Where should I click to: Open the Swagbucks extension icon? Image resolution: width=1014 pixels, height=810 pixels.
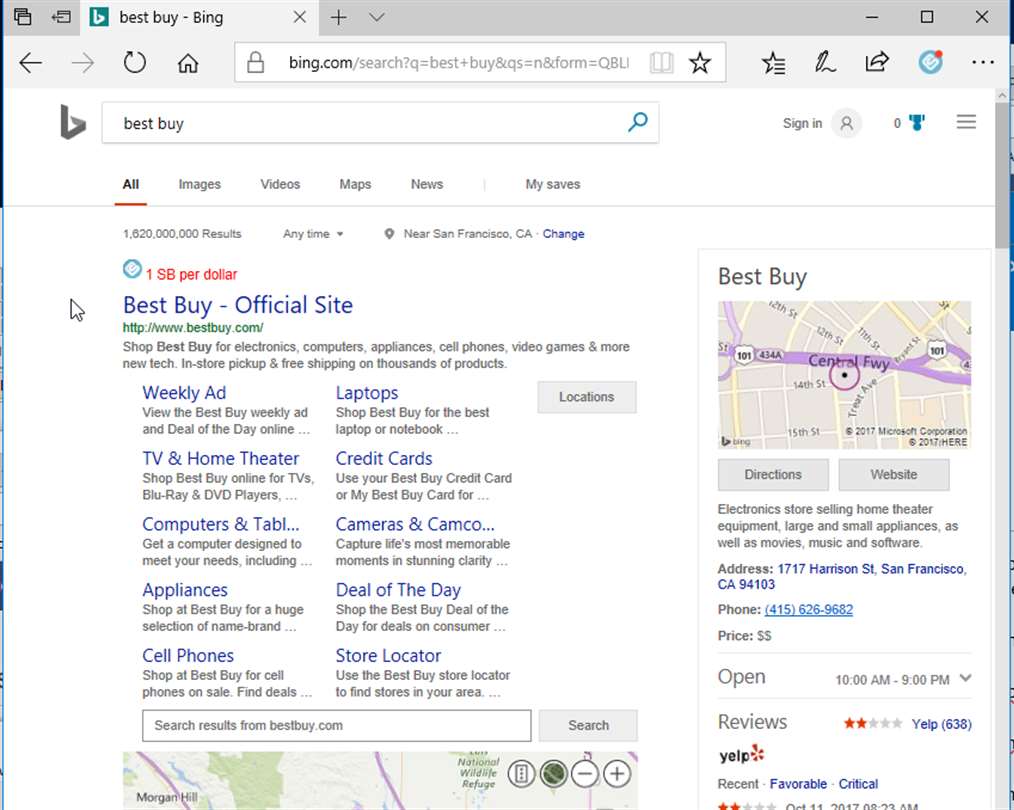click(931, 62)
